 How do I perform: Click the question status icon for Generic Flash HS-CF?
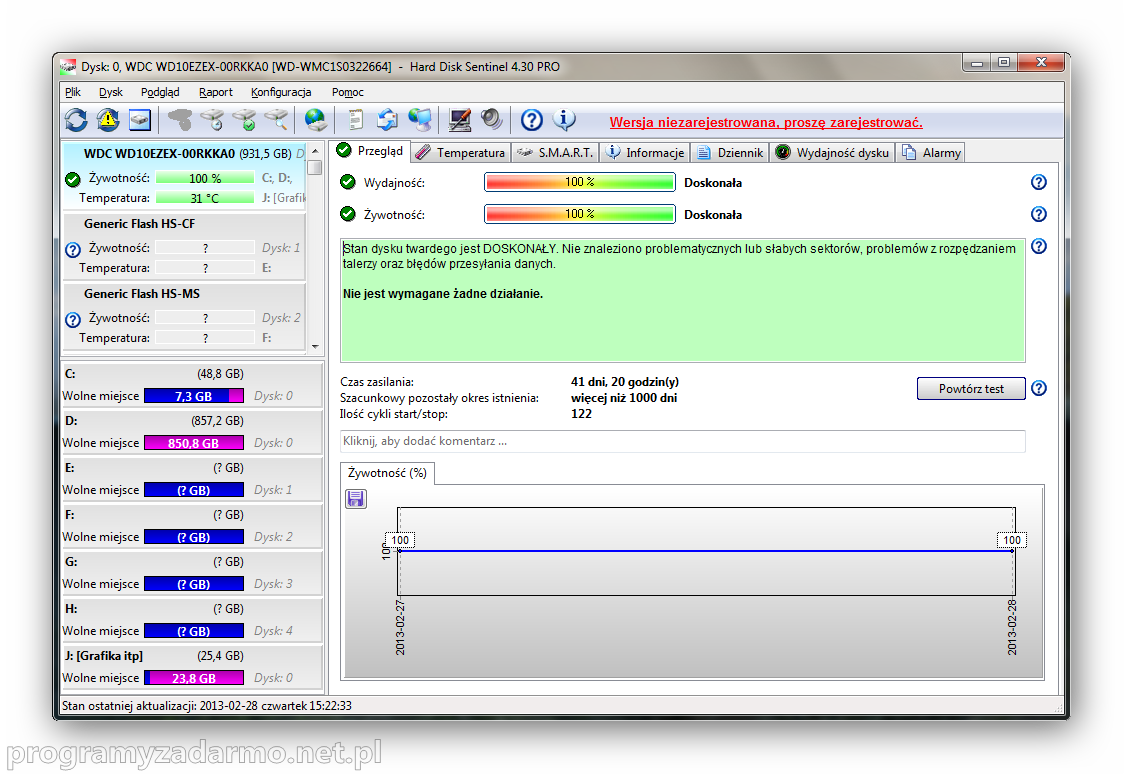point(72,249)
